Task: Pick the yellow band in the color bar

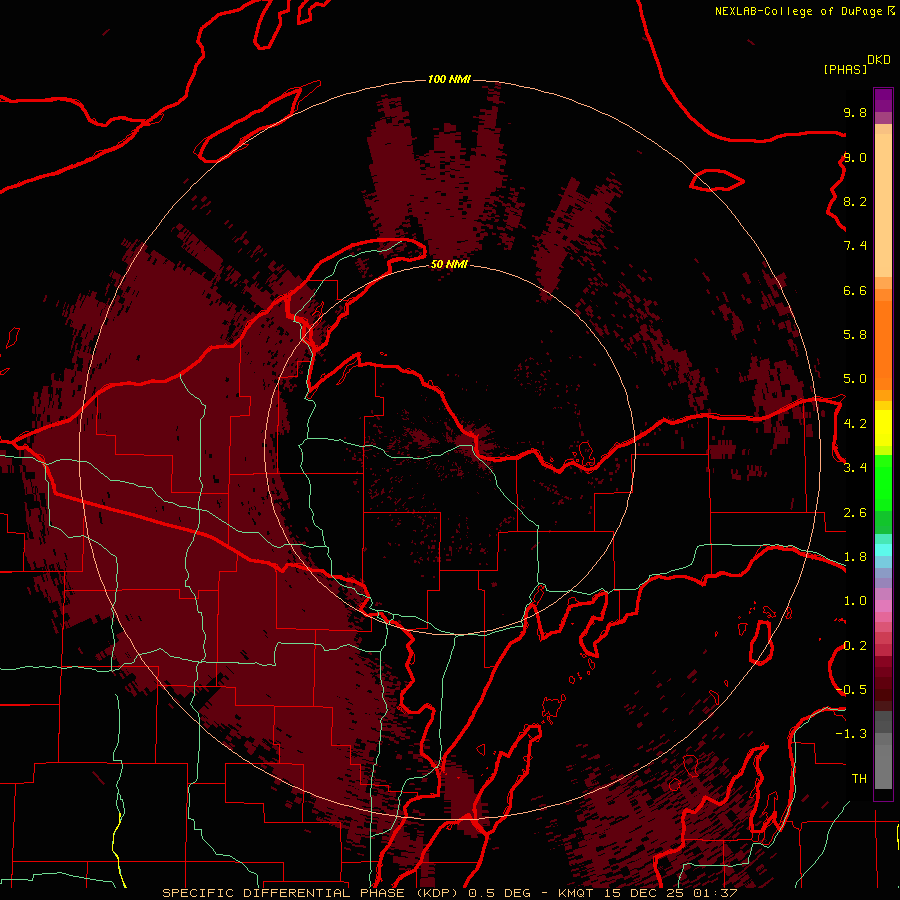Action: click(x=883, y=428)
